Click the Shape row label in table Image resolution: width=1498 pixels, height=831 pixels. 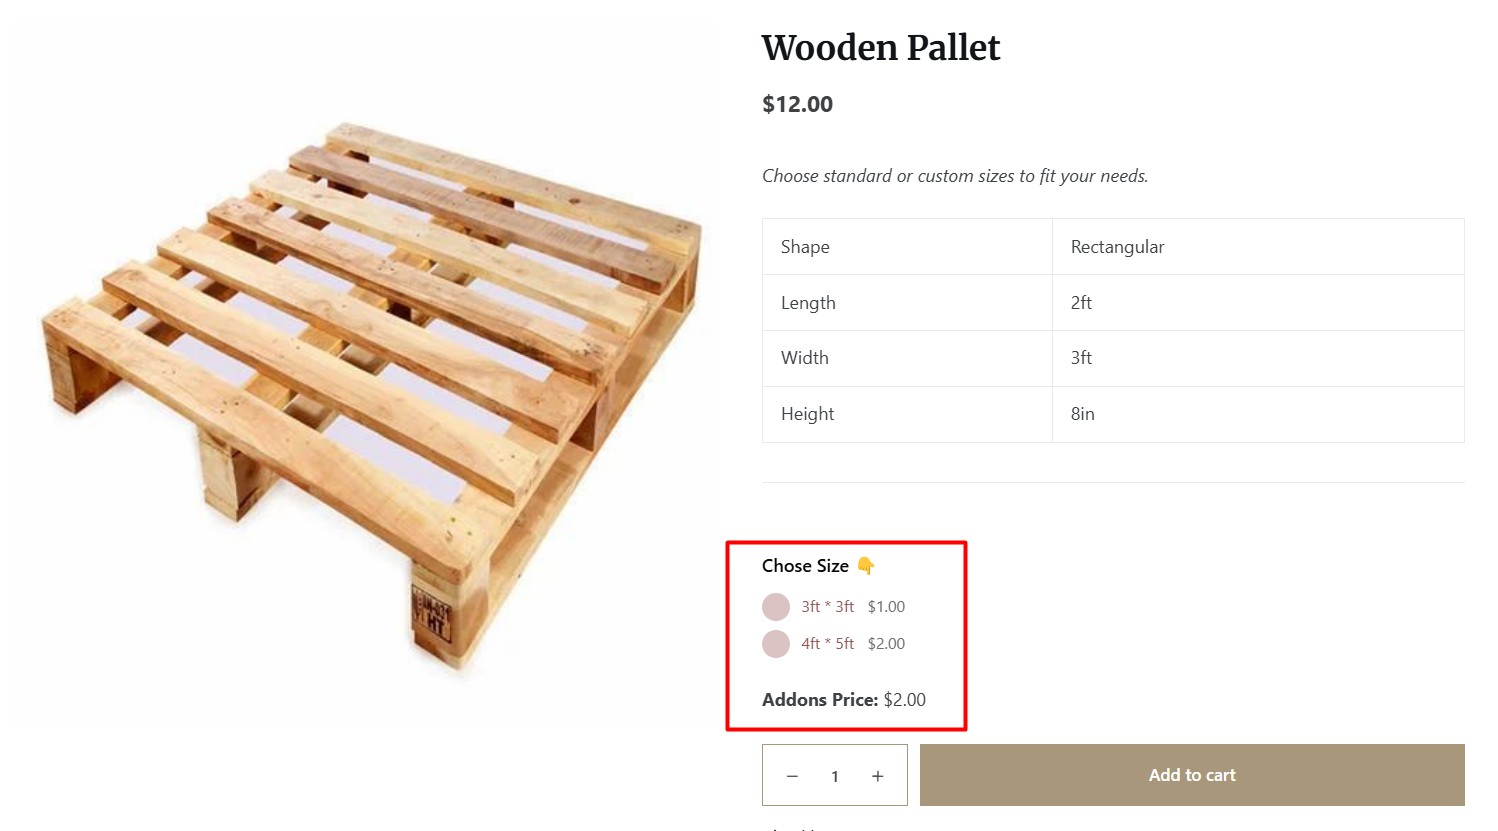pos(805,247)
